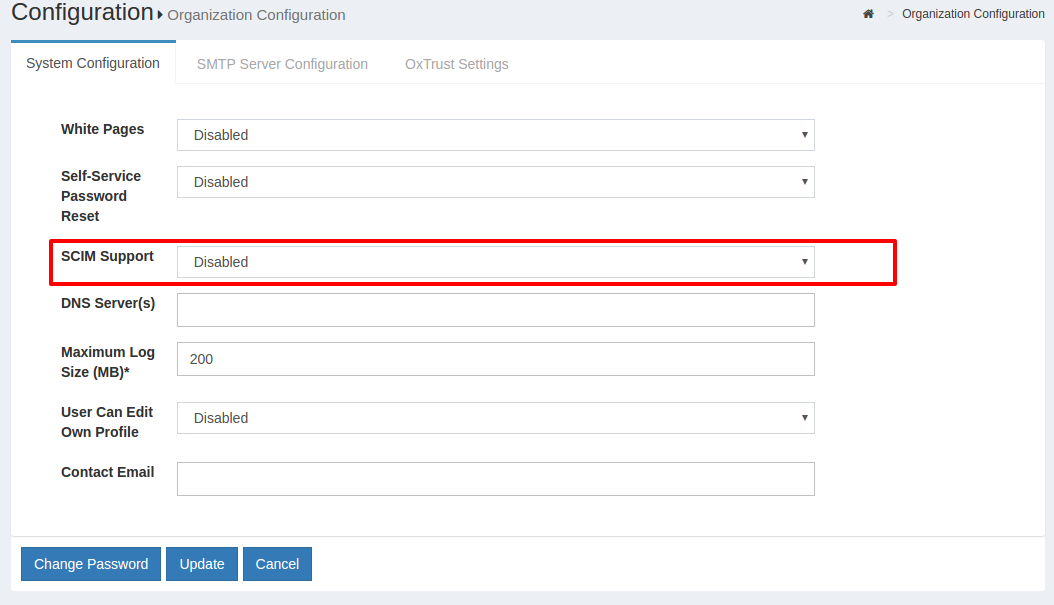Open the SCIM Support dropdown

point(495,262)
